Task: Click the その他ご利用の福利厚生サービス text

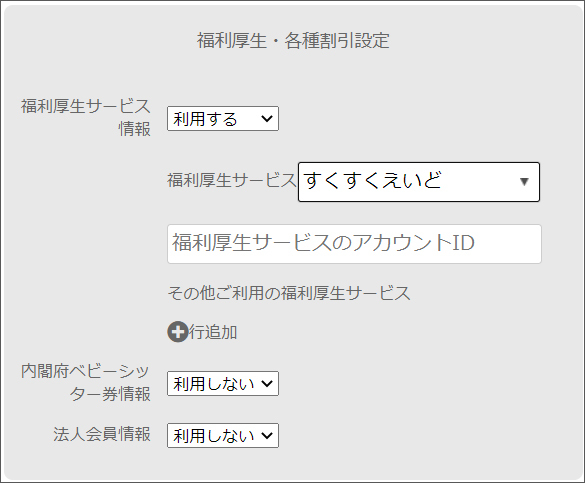Action: pyautogui.click(x=289, y=293)
